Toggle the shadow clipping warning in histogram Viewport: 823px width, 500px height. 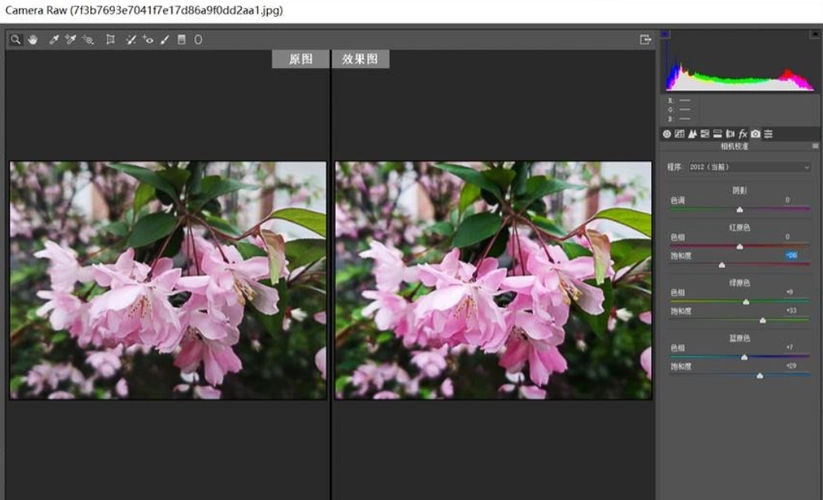tap(666, 34)
